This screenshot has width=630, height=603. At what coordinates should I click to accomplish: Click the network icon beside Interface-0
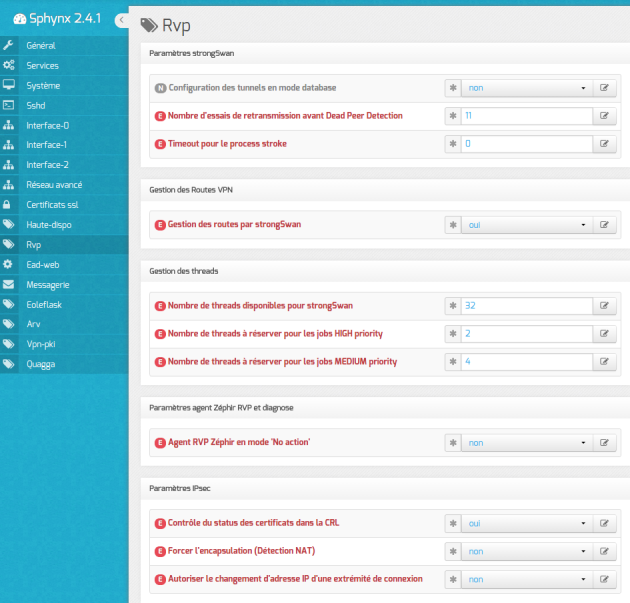click(x=8, y=125)
